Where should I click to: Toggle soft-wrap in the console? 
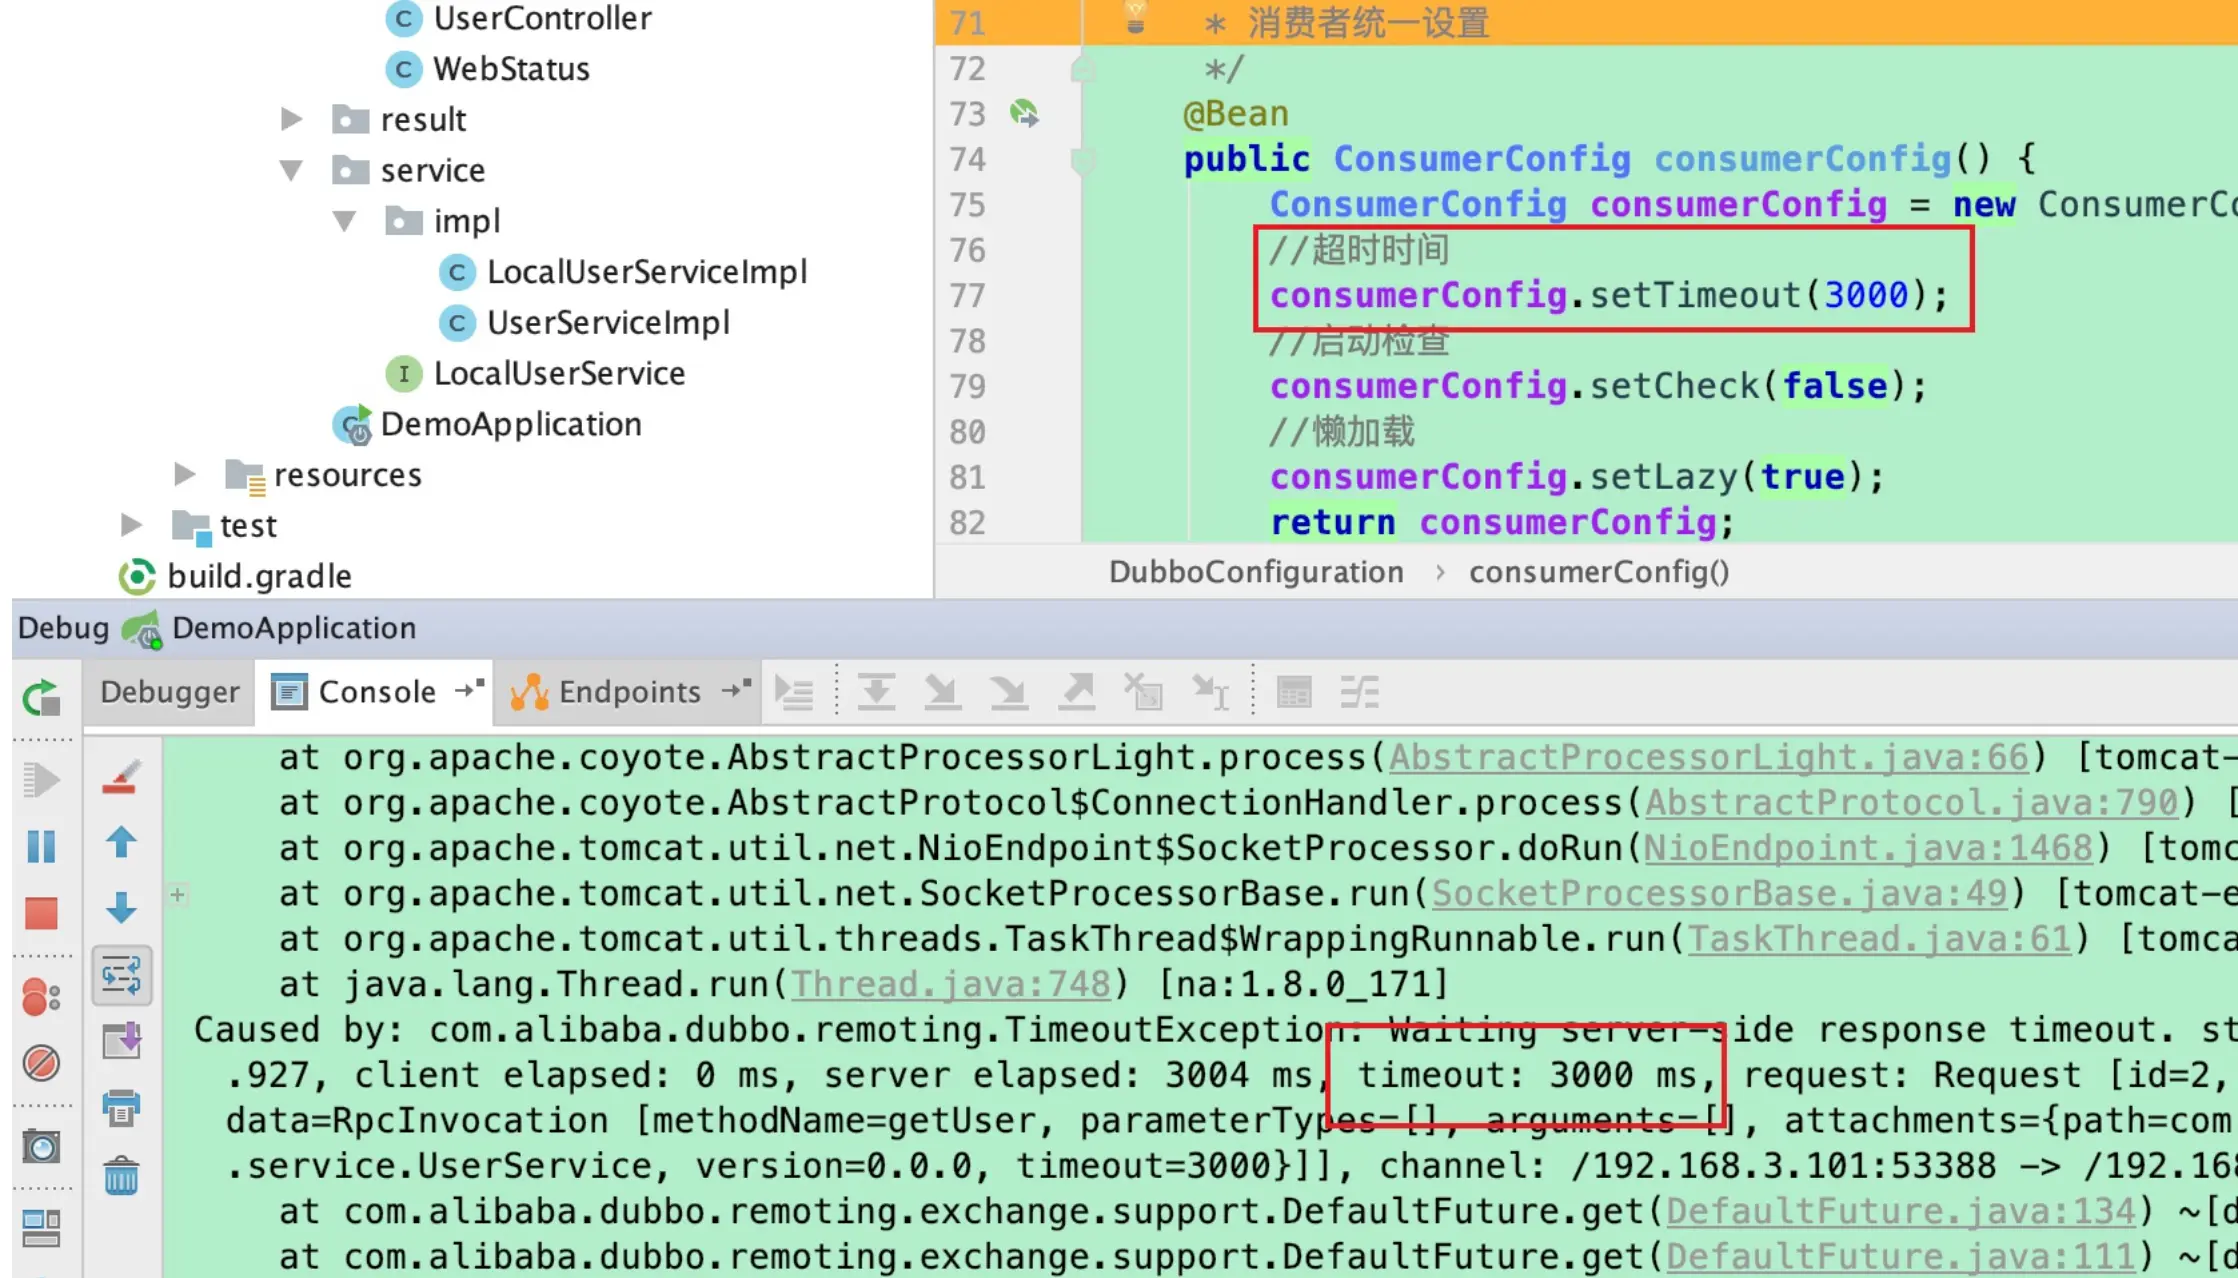click(x=122, y=975)
